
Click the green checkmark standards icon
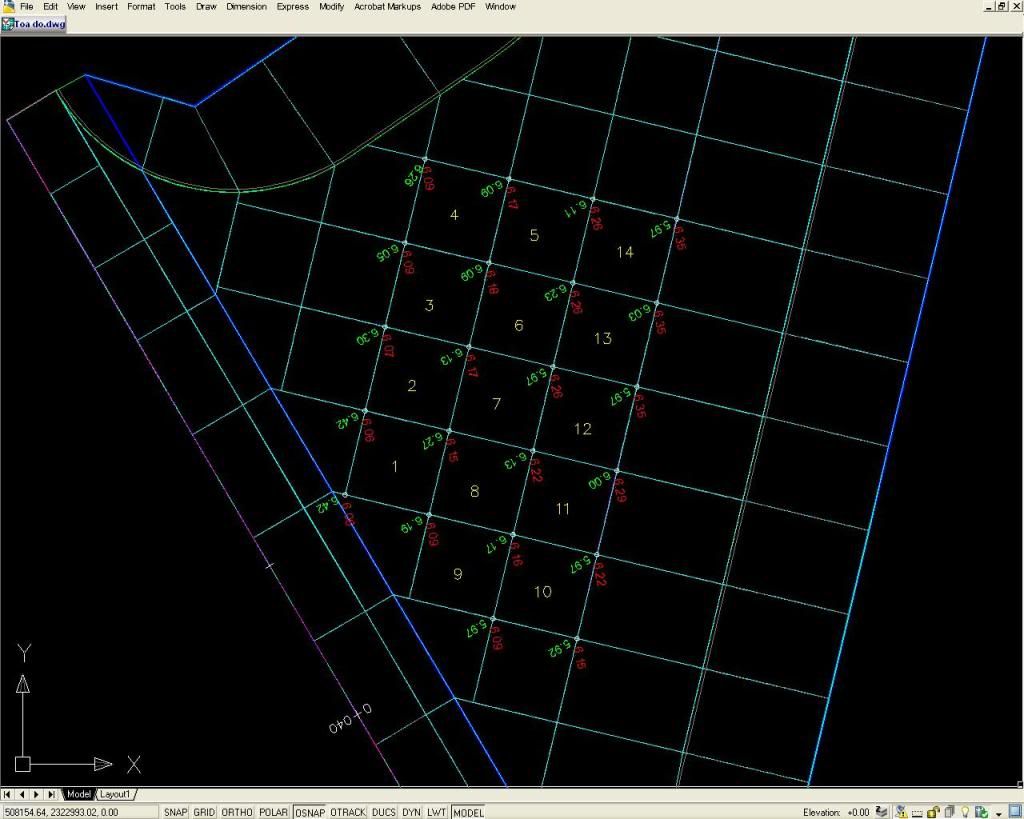tap(981, 812)
